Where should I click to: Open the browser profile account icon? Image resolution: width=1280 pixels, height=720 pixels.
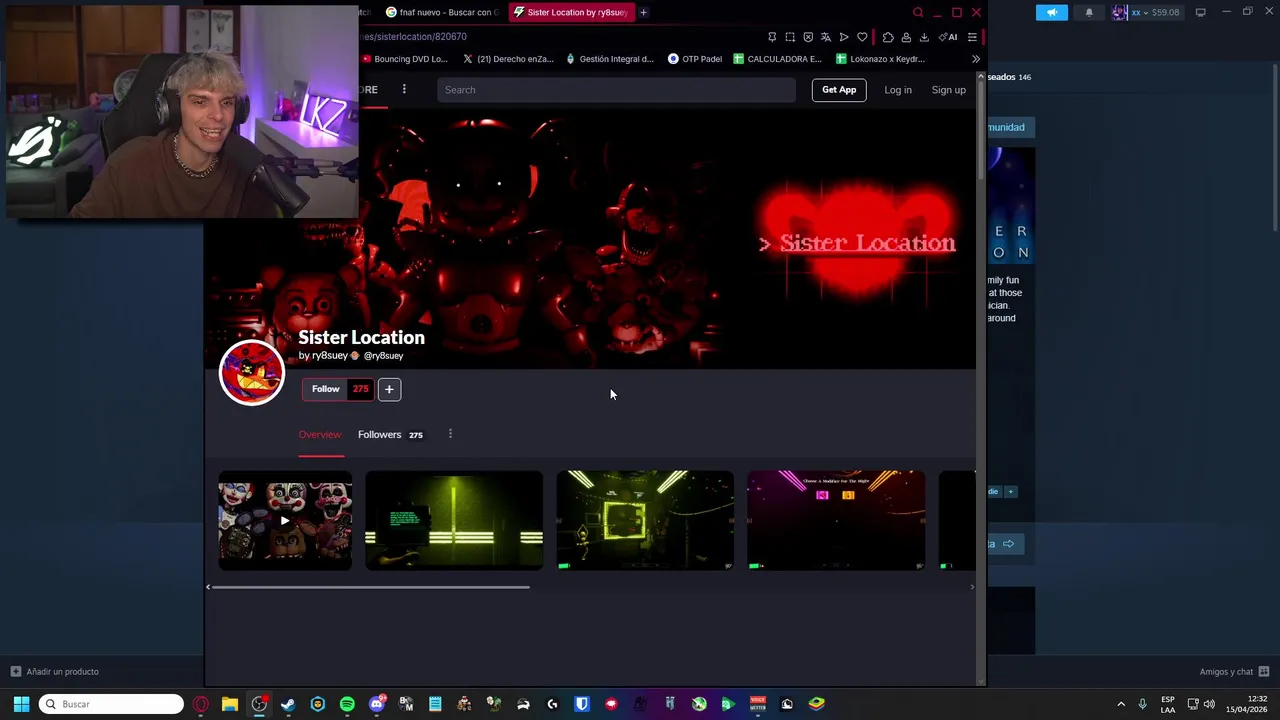906,37
